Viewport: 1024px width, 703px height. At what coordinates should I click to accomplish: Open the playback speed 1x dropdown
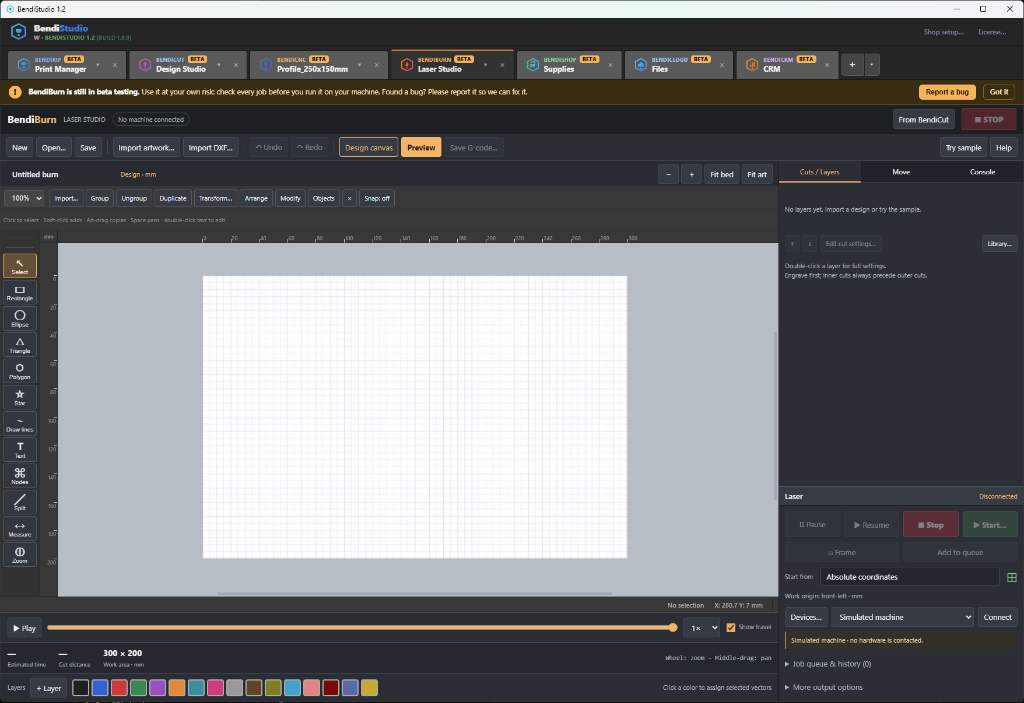coord(701,628)
